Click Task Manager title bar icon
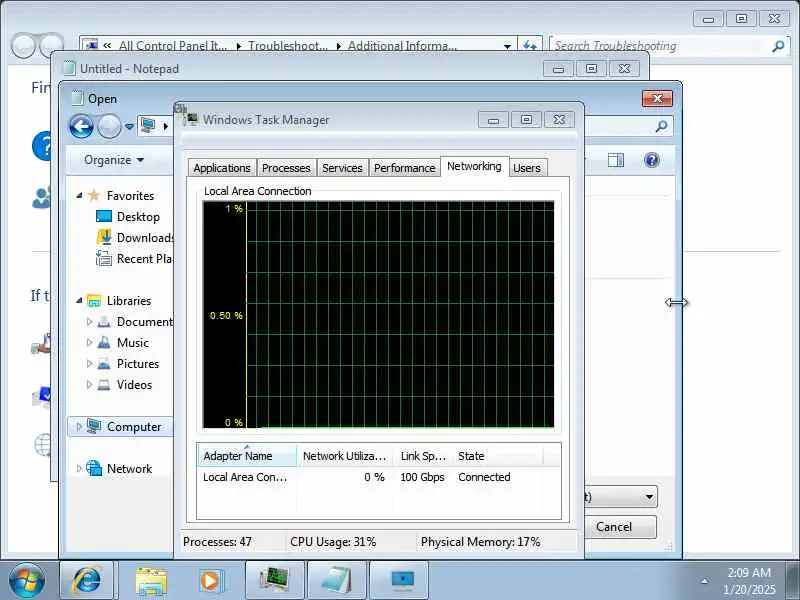 pos(191,119)
